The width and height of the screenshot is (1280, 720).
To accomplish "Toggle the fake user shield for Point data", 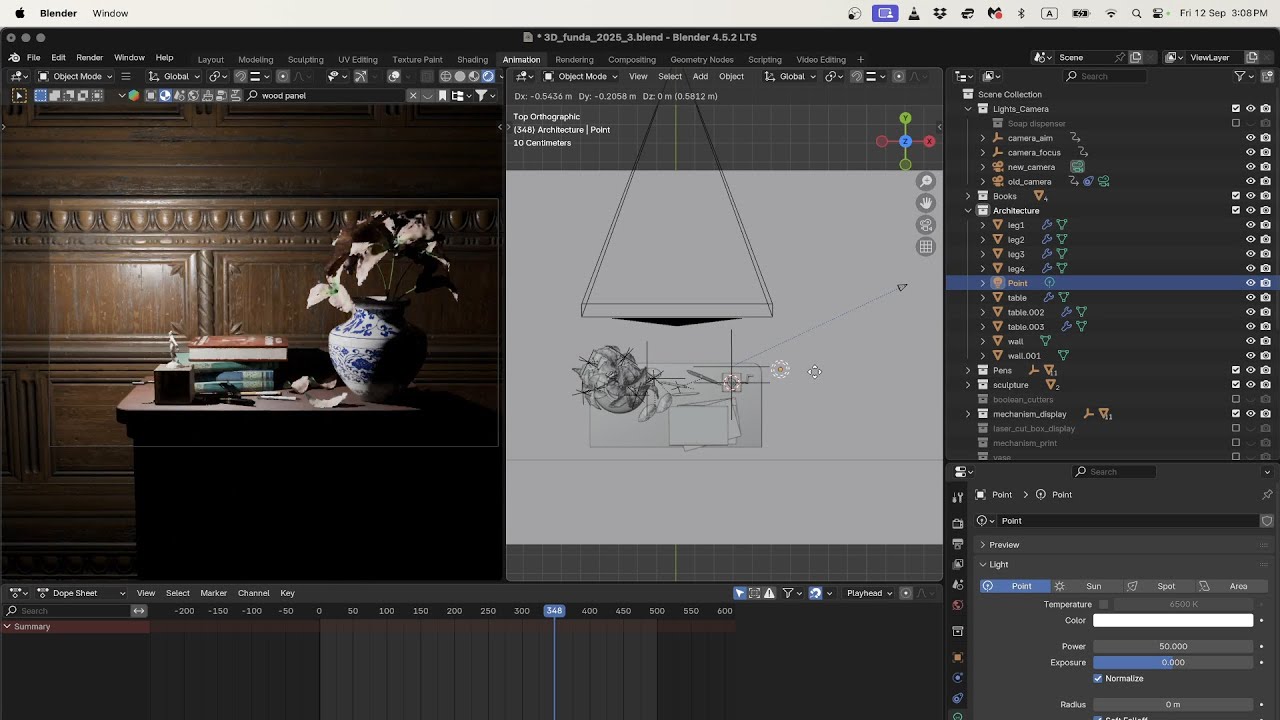I will [x=1267, y=521].
